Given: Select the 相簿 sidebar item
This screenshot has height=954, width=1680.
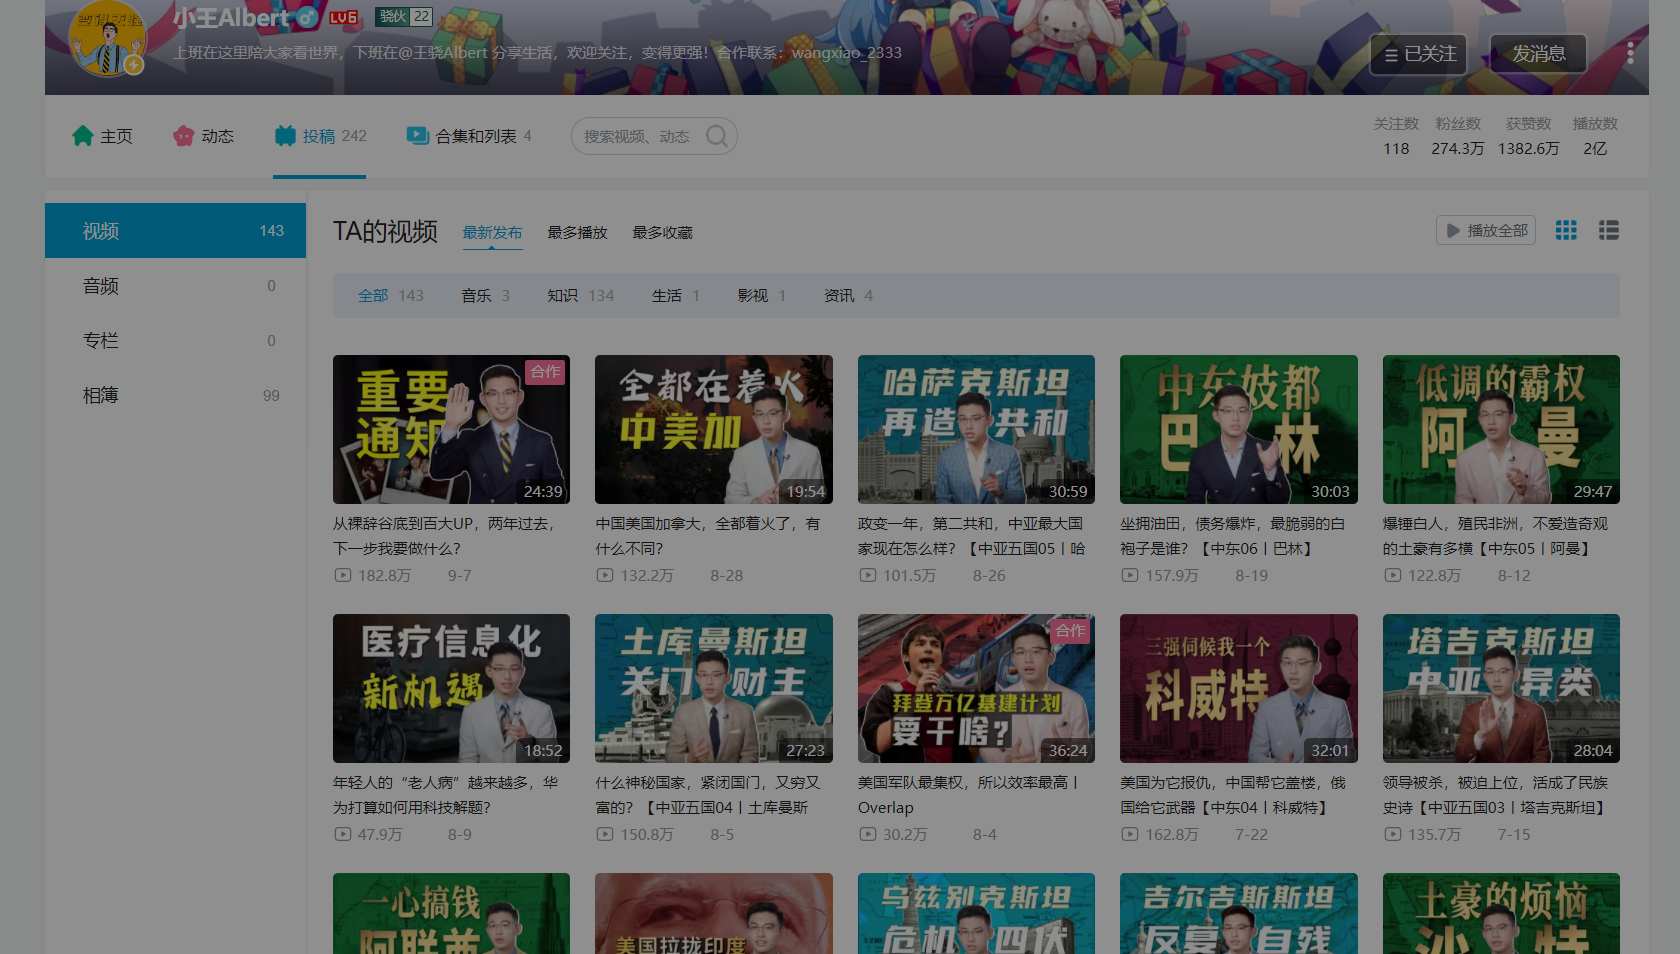Looking at the screenshot, I should (175, 396).
